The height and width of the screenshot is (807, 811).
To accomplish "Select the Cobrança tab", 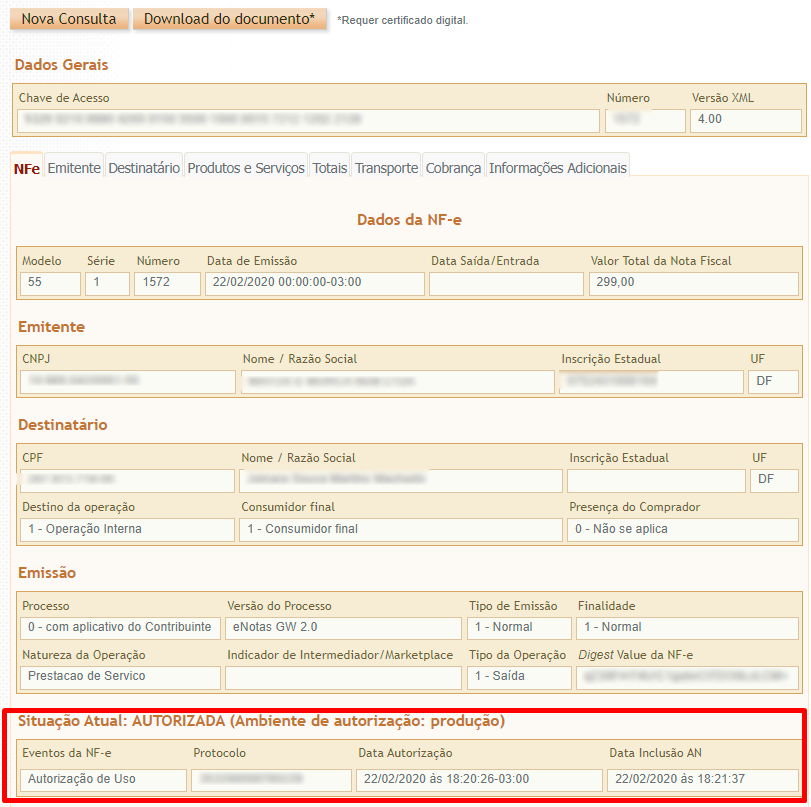I will pos(453,168).
